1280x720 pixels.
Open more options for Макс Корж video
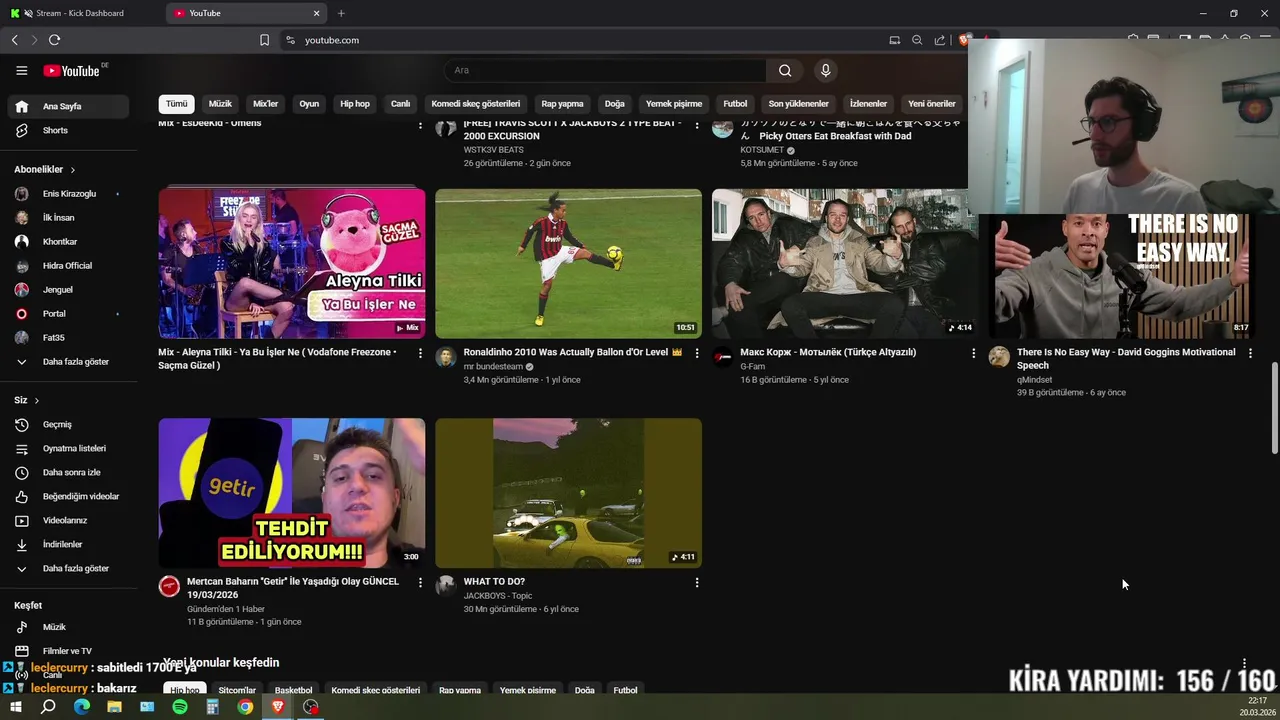974,353
